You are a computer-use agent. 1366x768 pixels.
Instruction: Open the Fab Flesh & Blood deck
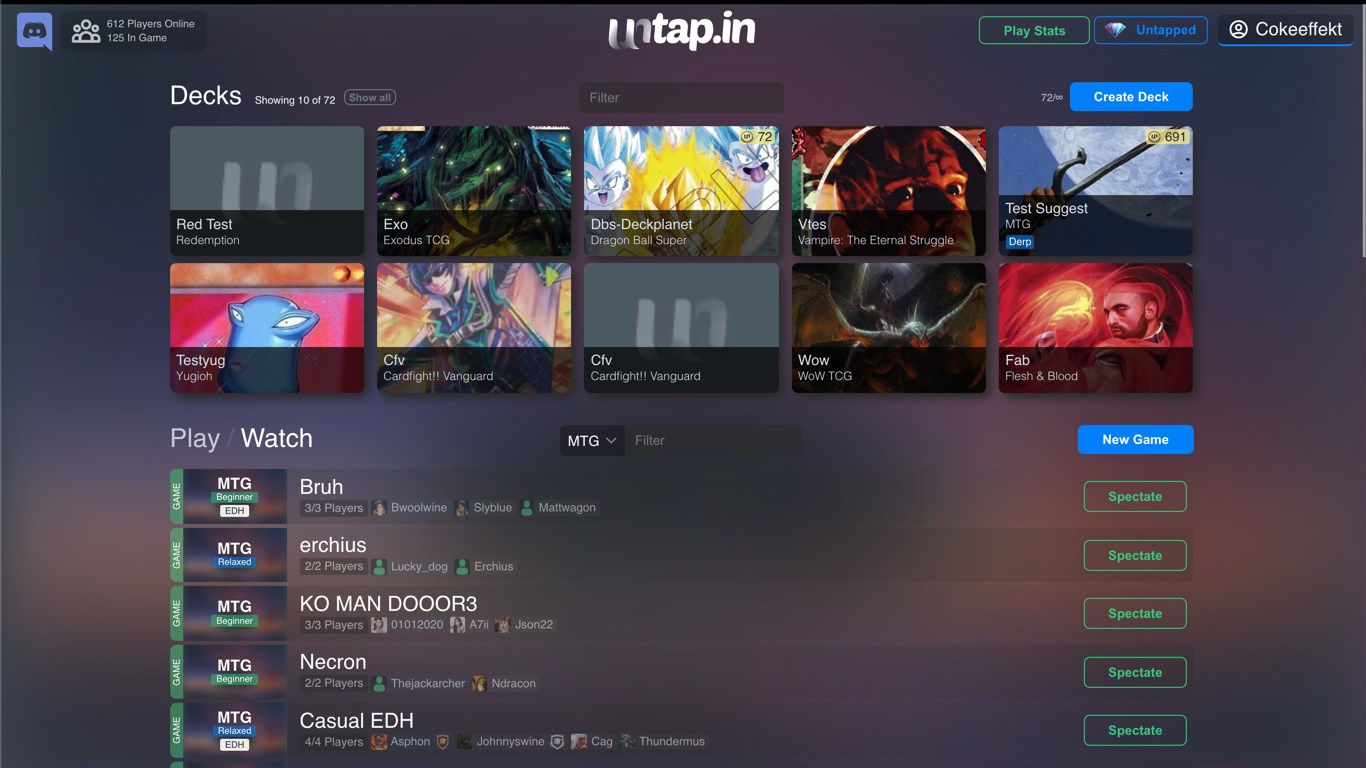(1095, 328)
